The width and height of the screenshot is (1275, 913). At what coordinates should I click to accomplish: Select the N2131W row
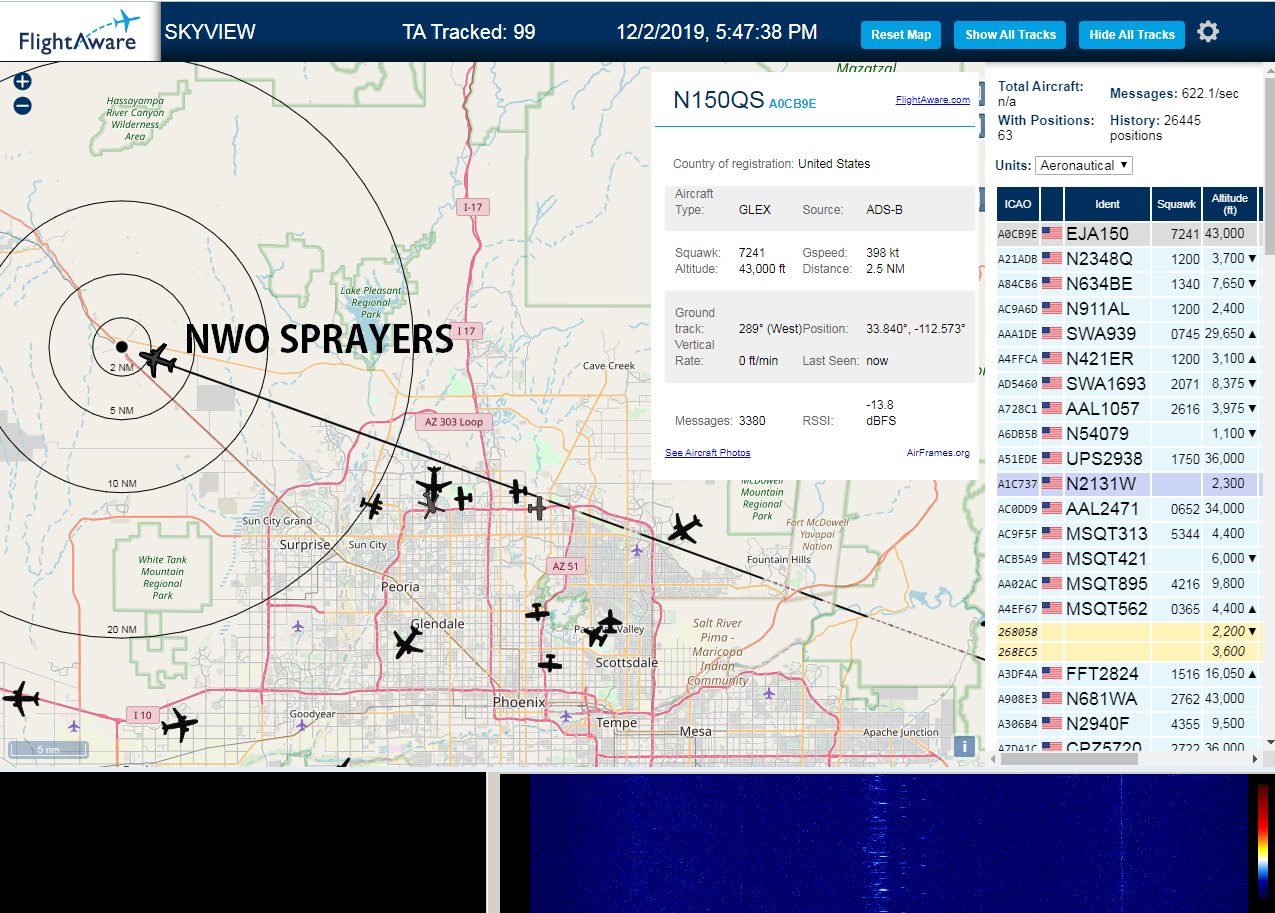[1129, 484]
